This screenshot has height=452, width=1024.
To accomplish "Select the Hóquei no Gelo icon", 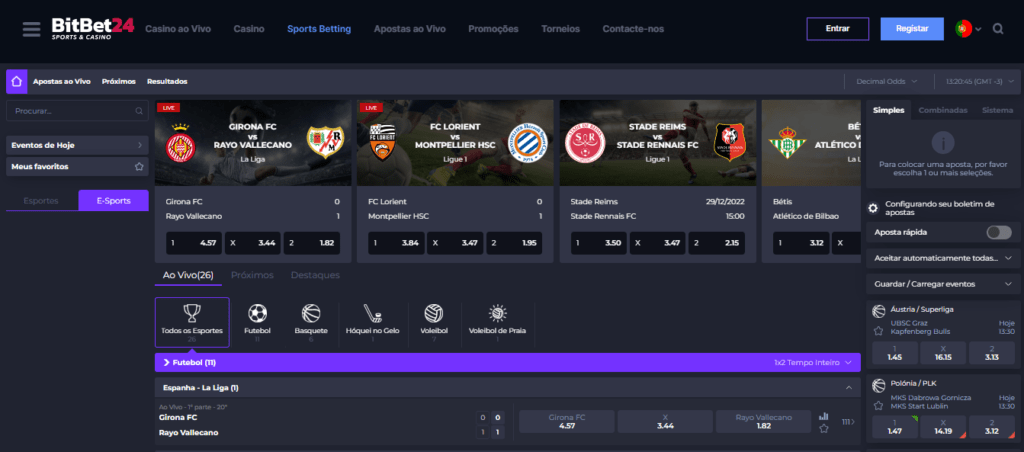I will pyautogui.click(x=372, y=314).
